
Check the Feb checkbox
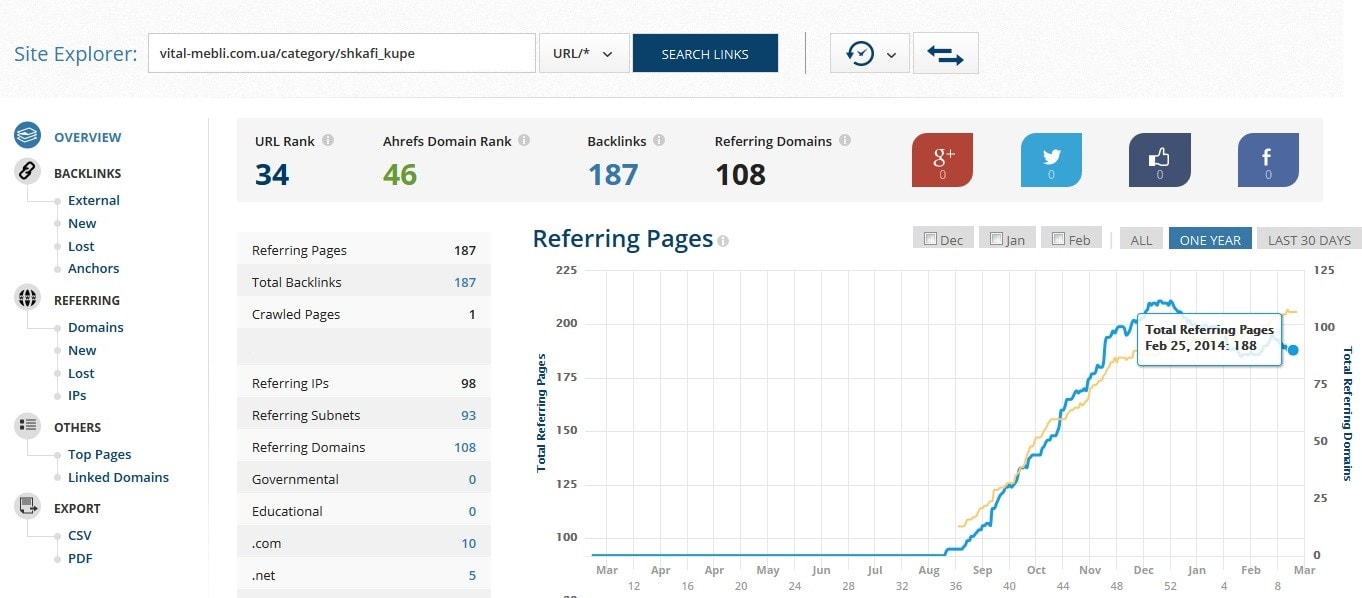coord(1058,239)
